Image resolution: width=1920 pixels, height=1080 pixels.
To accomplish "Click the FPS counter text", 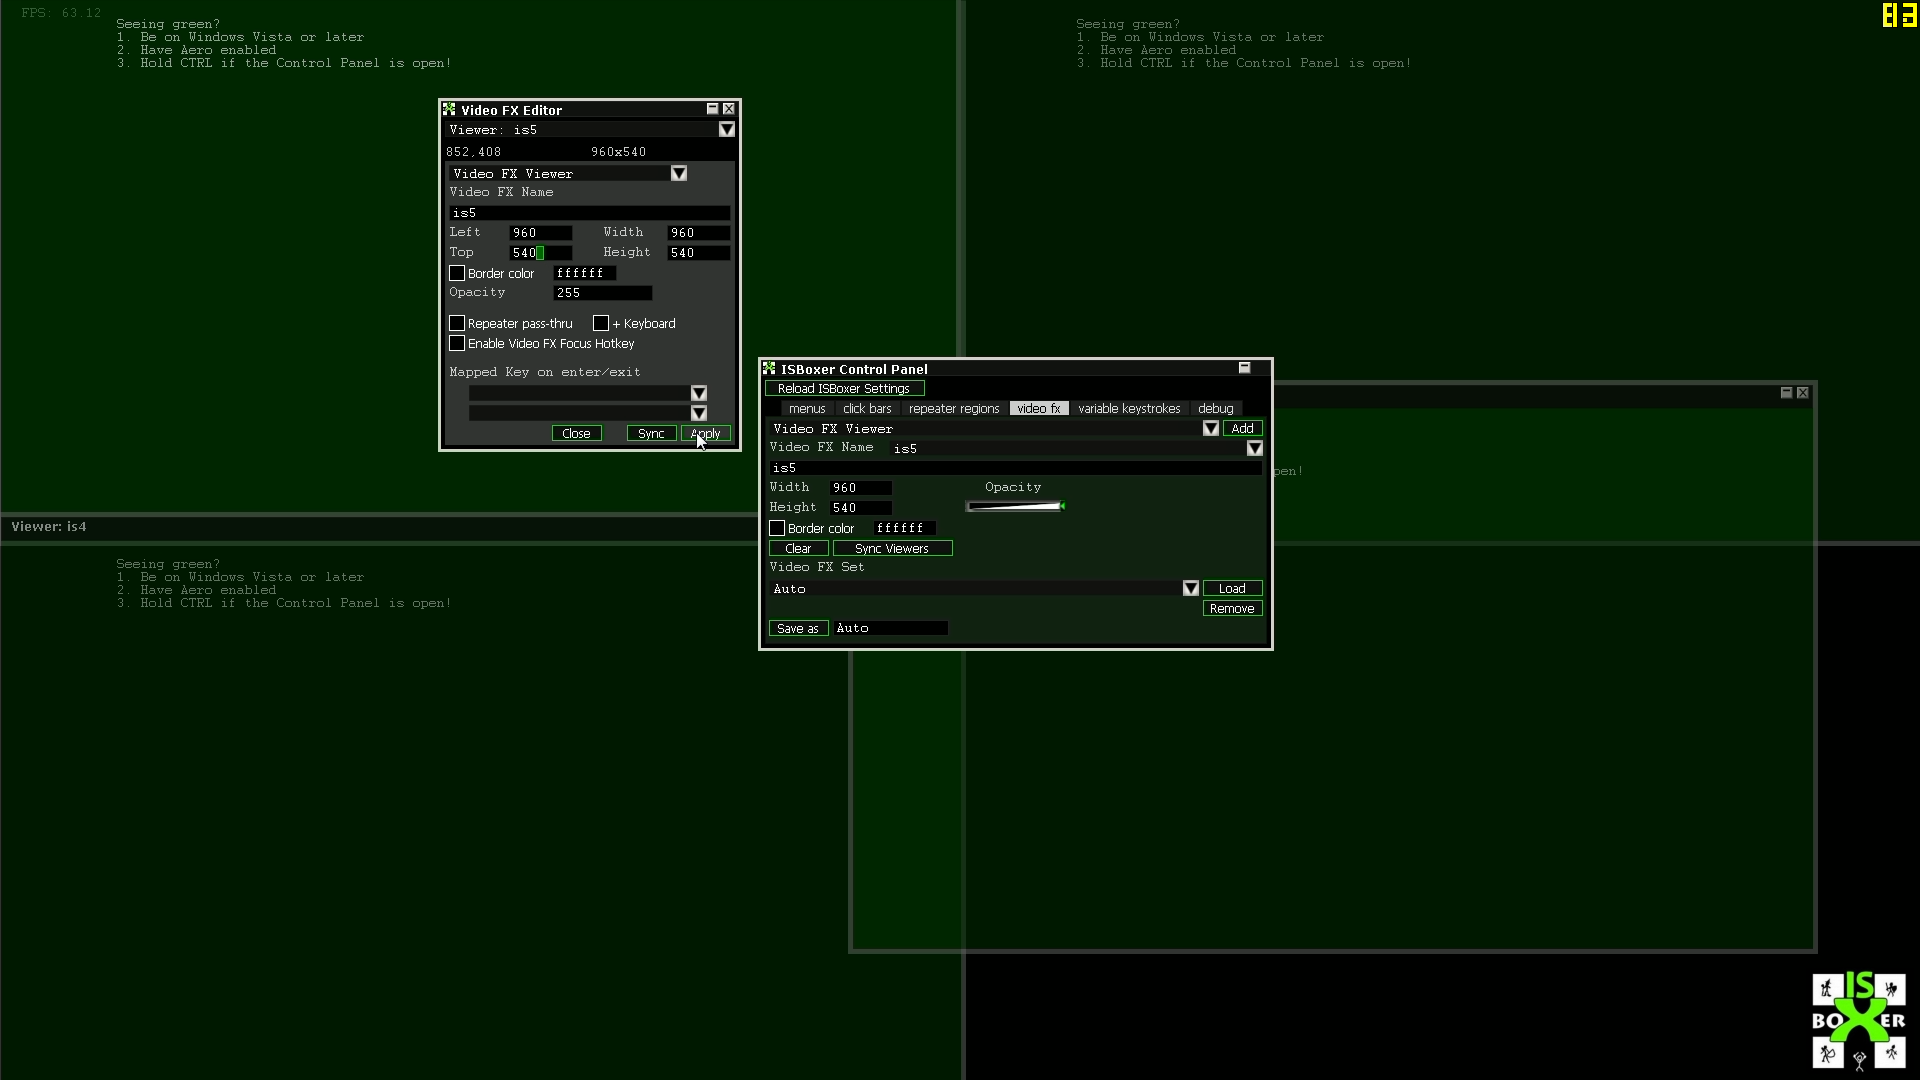I will tap(61, 13).
